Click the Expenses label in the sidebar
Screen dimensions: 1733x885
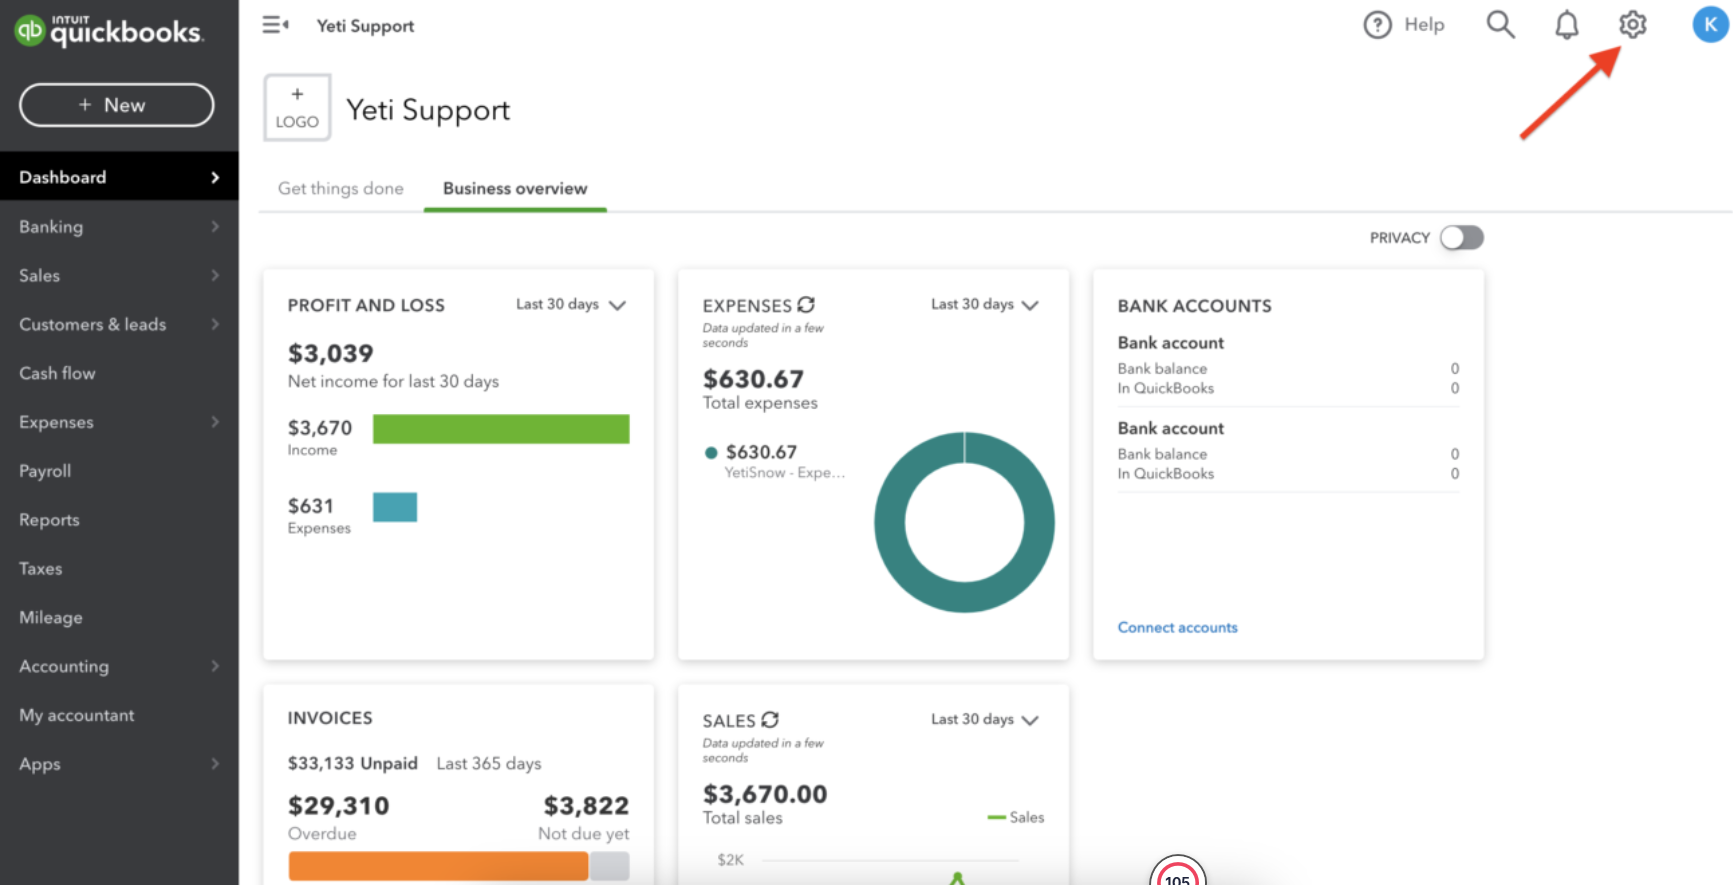(56, 422)
